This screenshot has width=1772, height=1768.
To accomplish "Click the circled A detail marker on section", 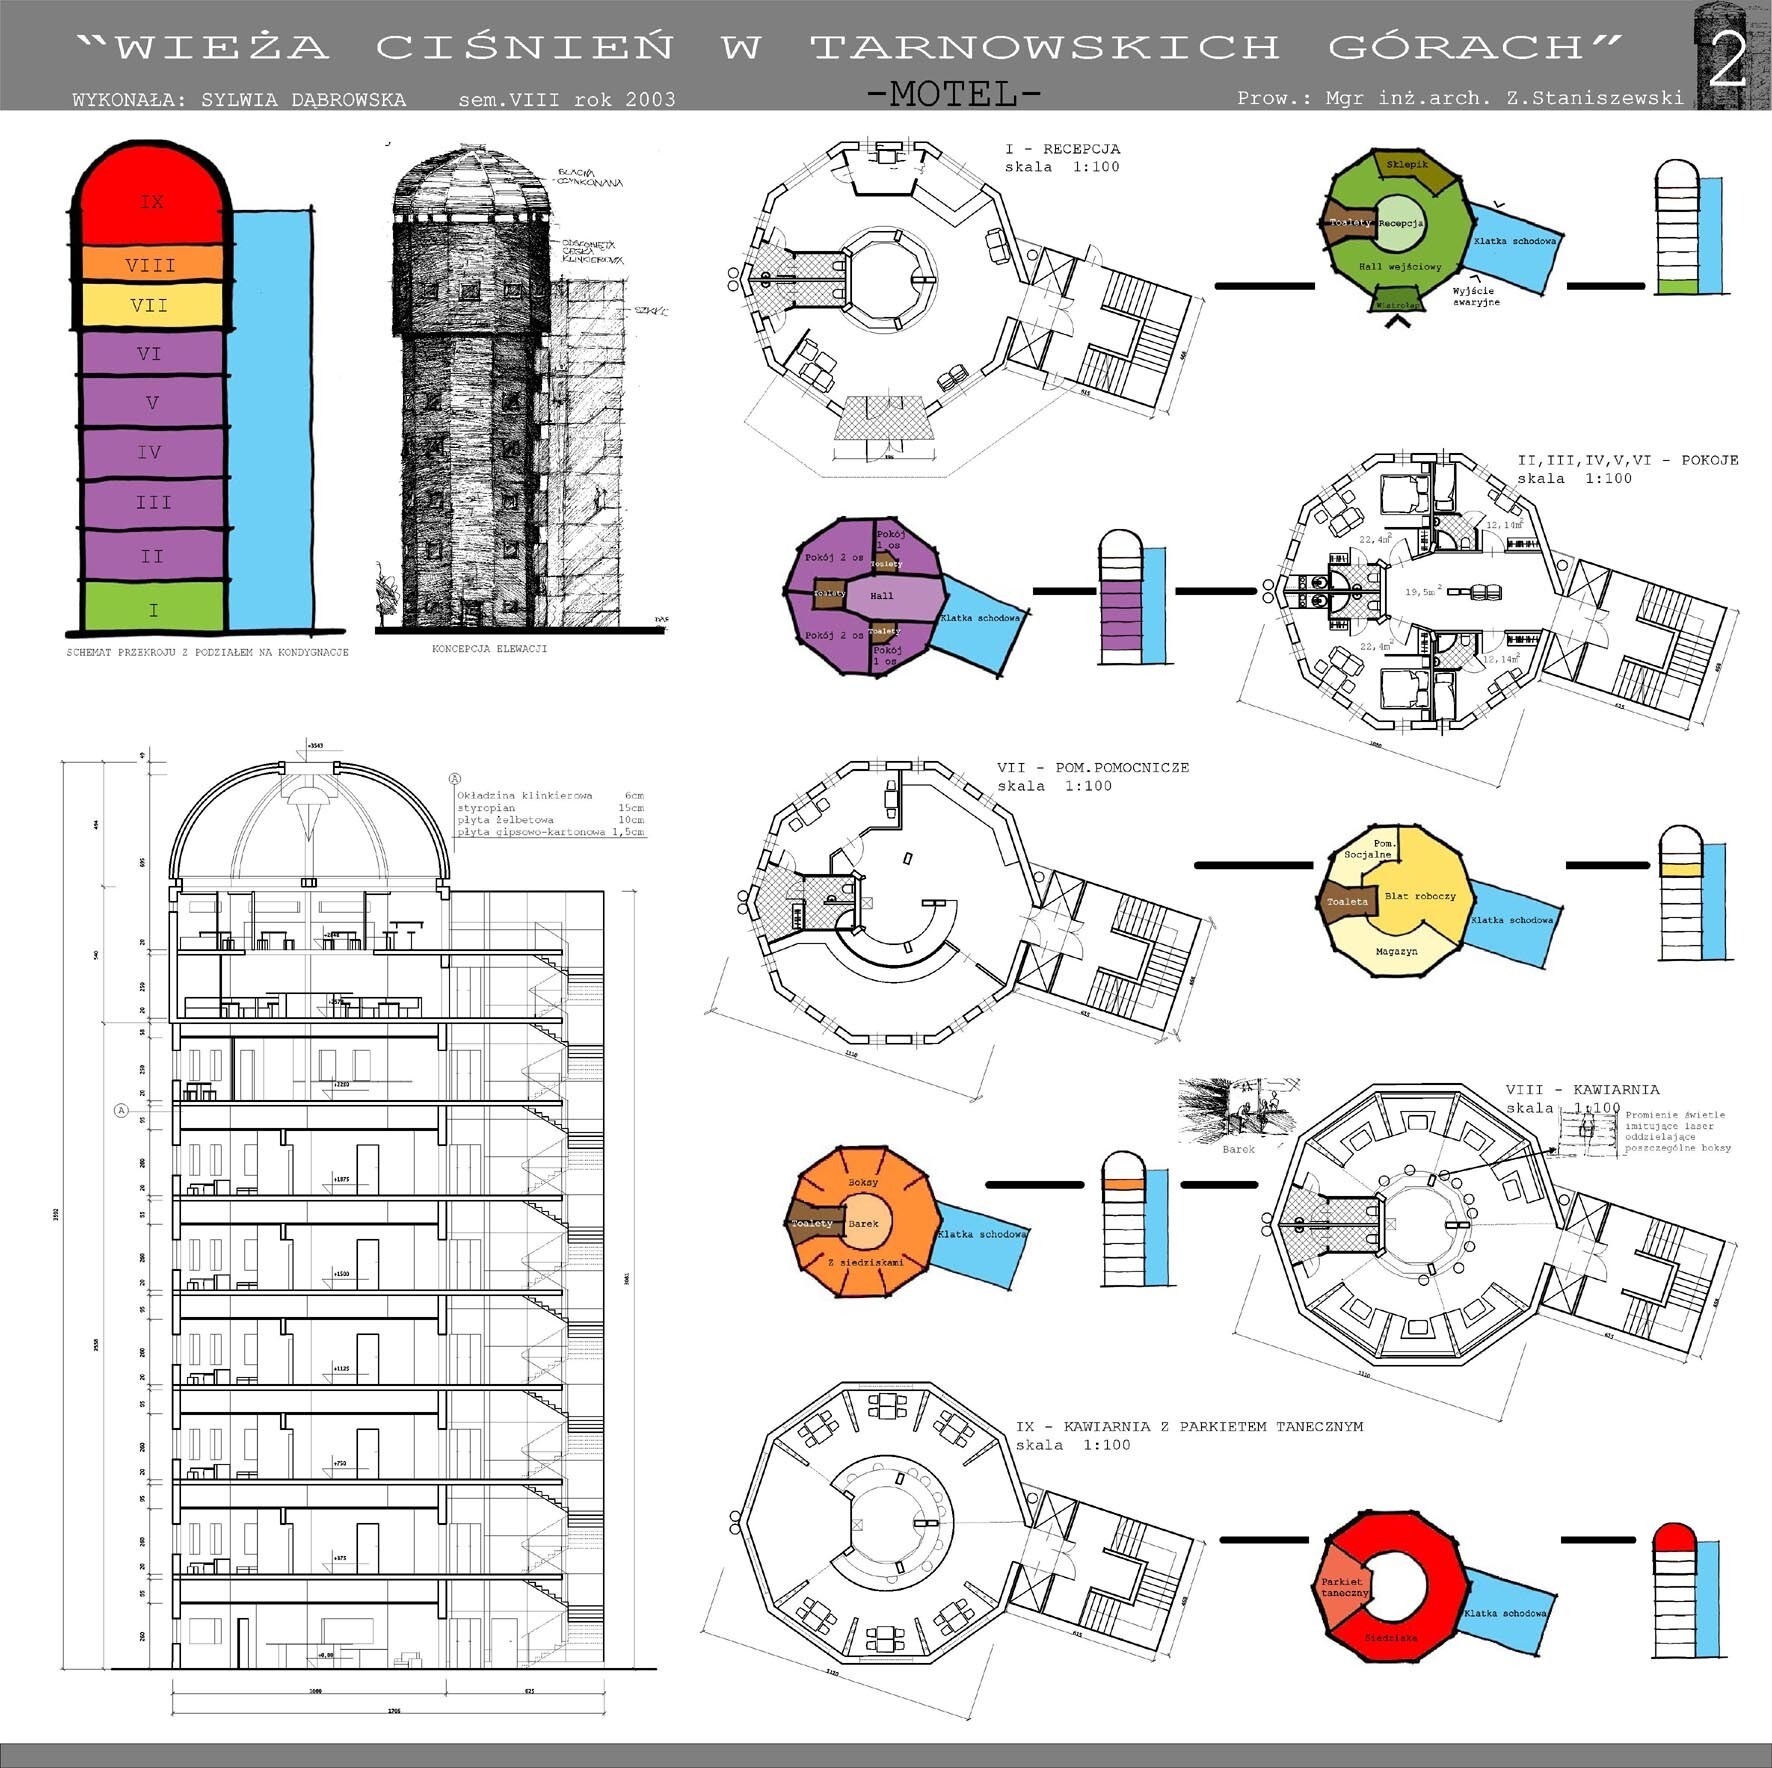I will pos(121,1110).
